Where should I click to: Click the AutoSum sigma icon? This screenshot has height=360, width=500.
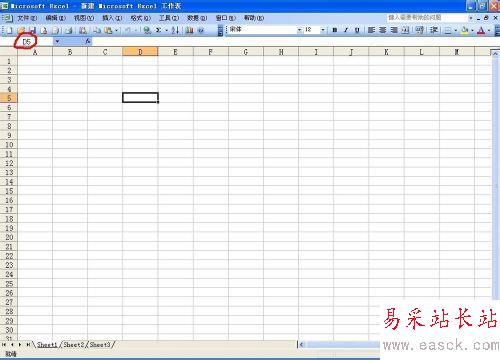[x=159, y=30]
